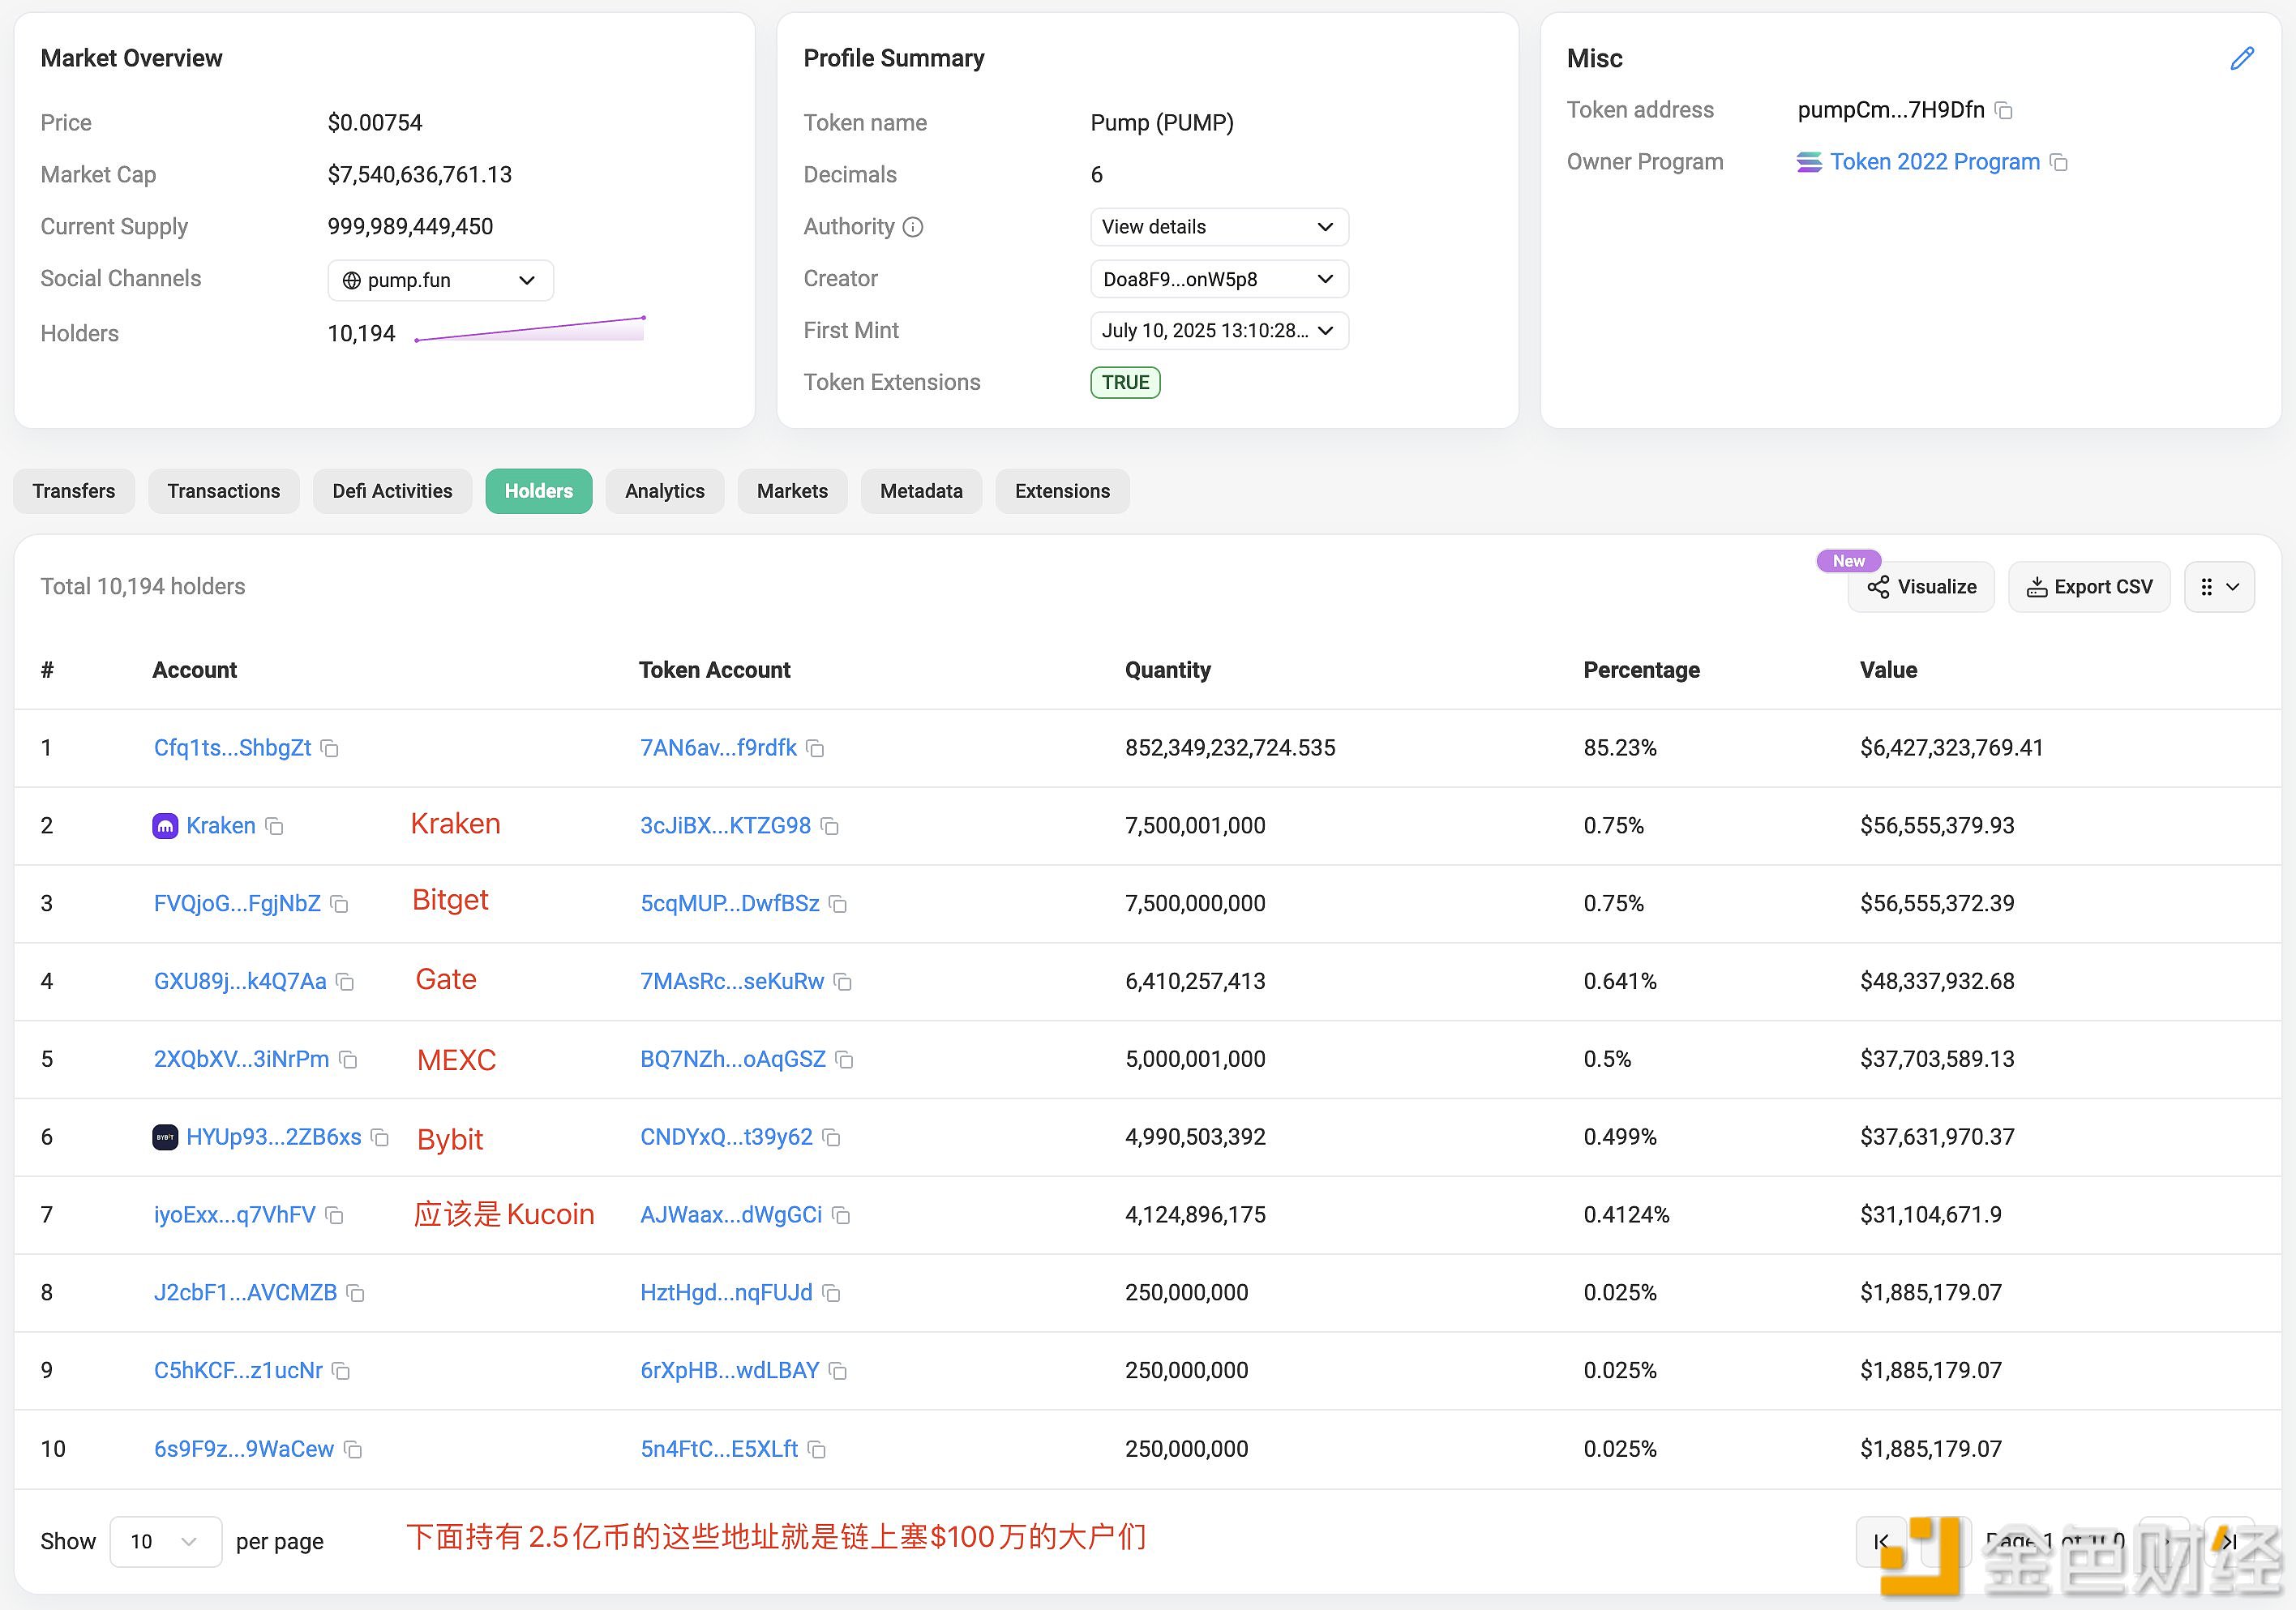Image resolution: width=2296 pixels, height=1610 pixels.
Task: Open the Defi Activities tab
Action: (392, 492)
